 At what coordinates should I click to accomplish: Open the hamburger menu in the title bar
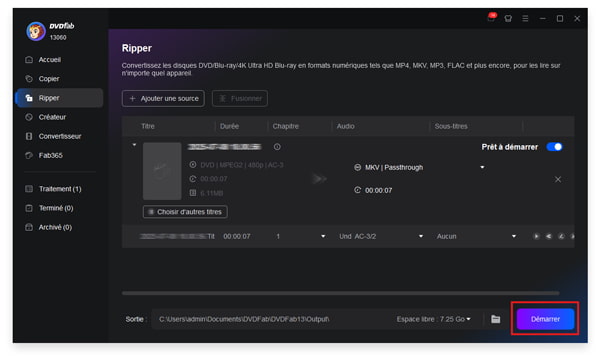pos(525,18)
